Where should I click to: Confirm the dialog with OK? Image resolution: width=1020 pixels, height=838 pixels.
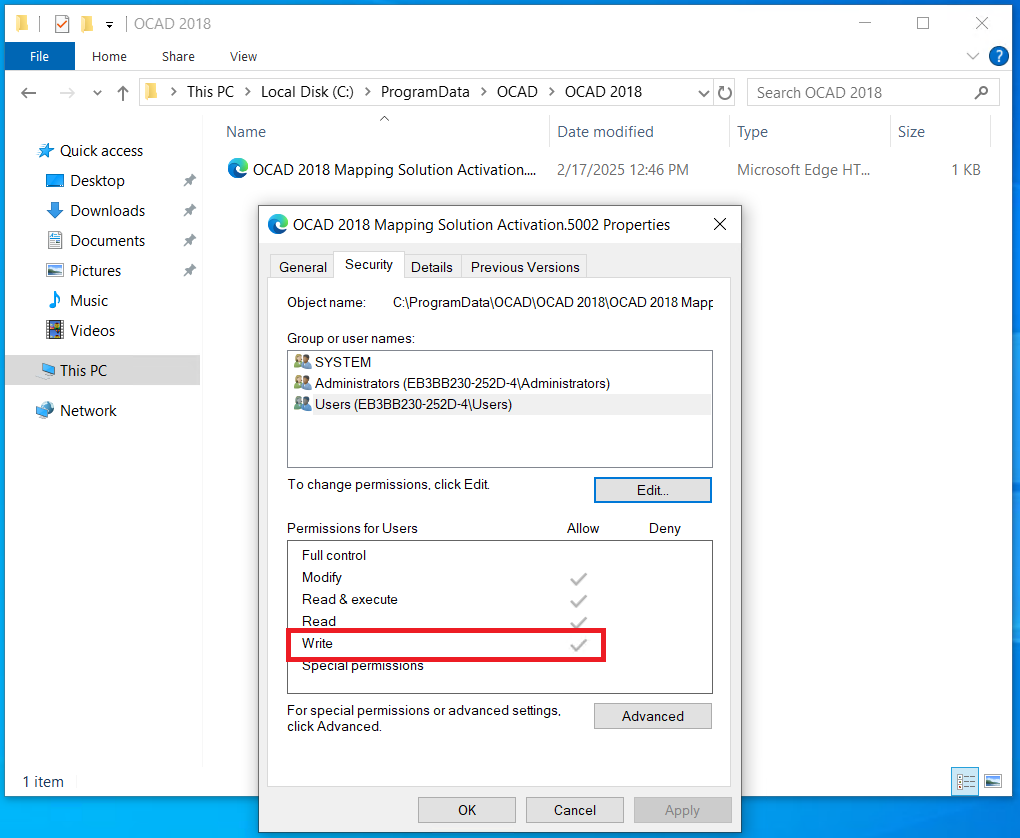[x=466, y=810]
